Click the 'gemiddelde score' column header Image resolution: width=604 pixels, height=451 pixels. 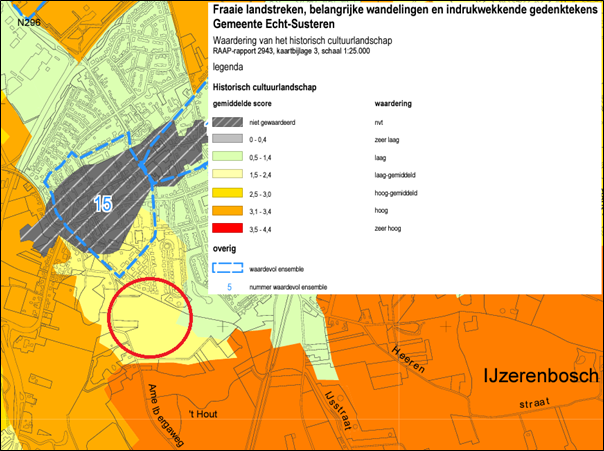[242, 104]
